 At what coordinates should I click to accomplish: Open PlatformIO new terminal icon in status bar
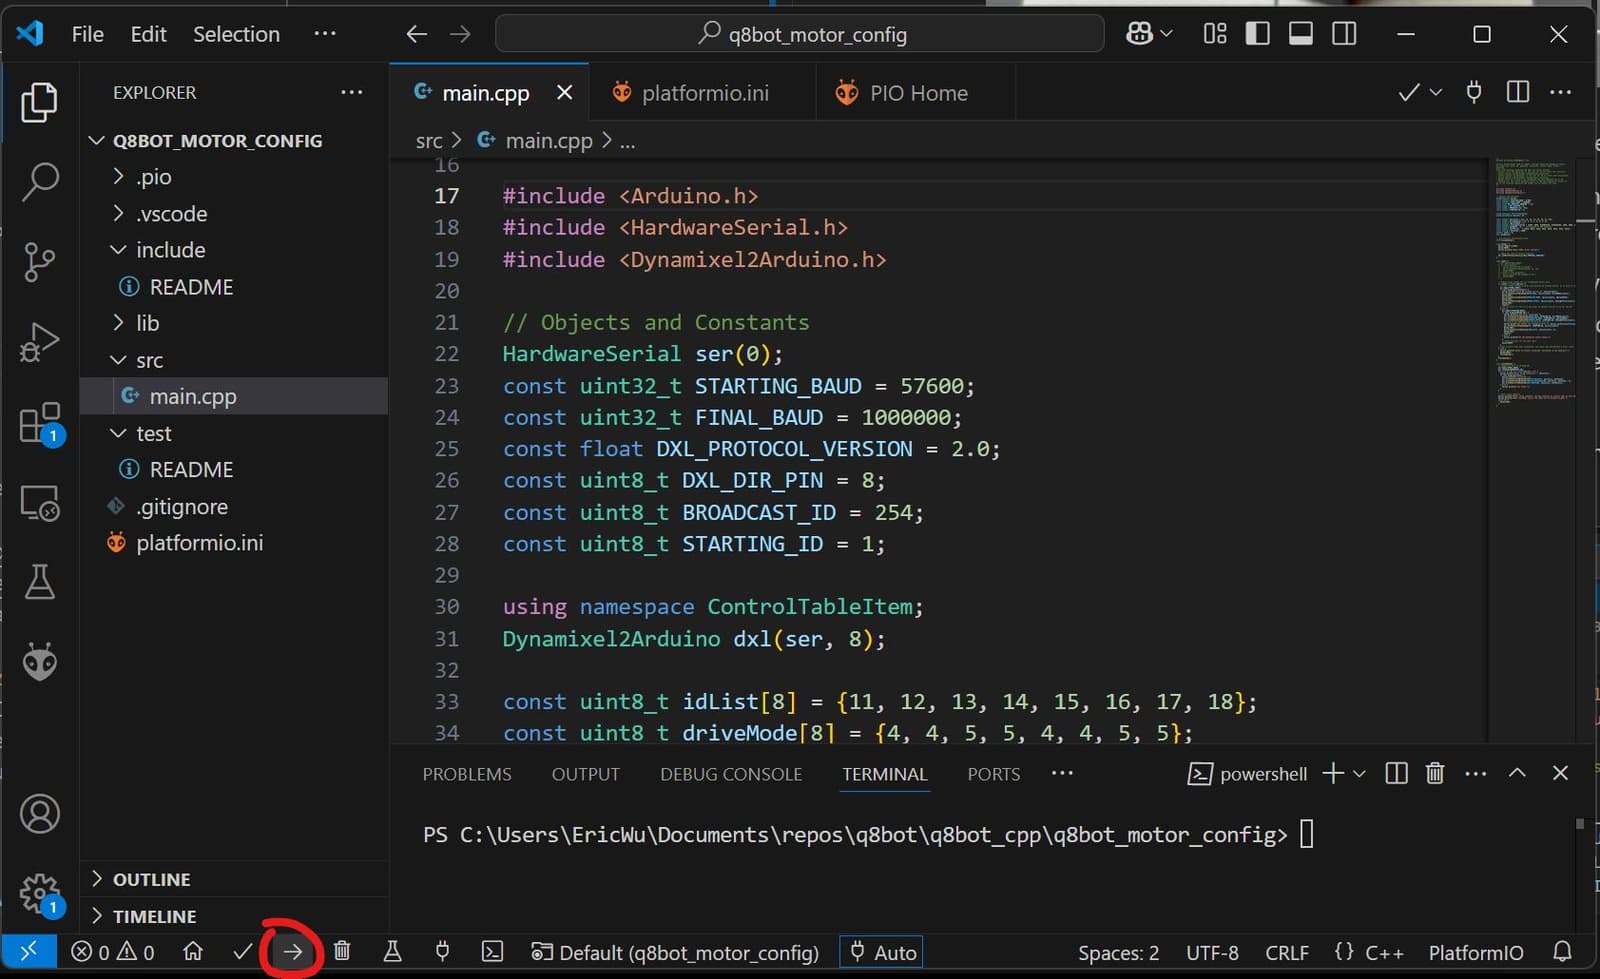[x=493, y=952]
